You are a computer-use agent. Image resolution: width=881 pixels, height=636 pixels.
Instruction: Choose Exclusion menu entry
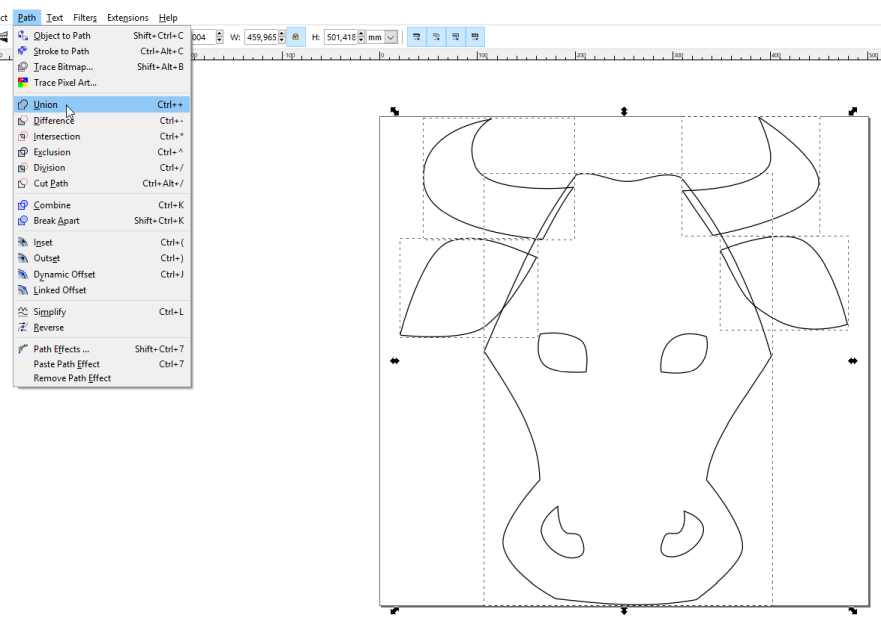click(102, 152)
